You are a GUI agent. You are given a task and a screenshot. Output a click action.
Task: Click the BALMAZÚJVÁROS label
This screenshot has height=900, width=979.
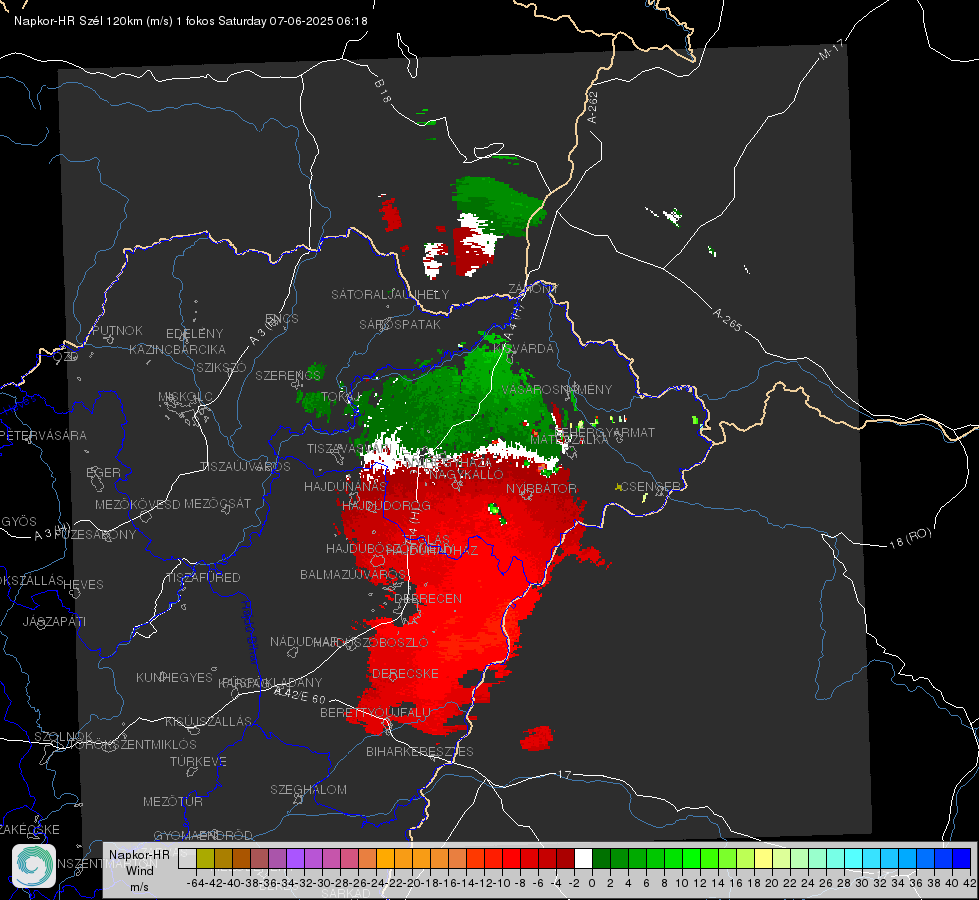pyautogui.click(x=353, y=574)
